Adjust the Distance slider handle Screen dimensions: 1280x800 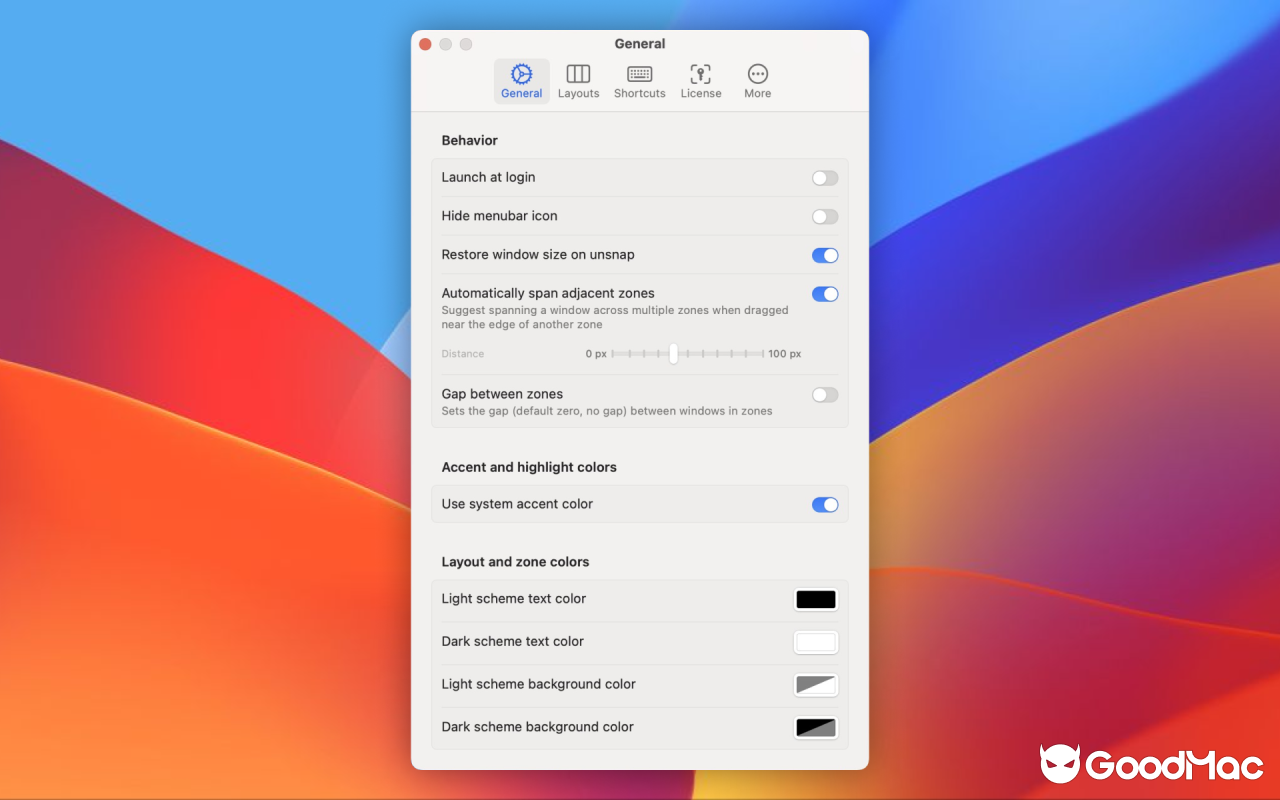click(673, 353)
